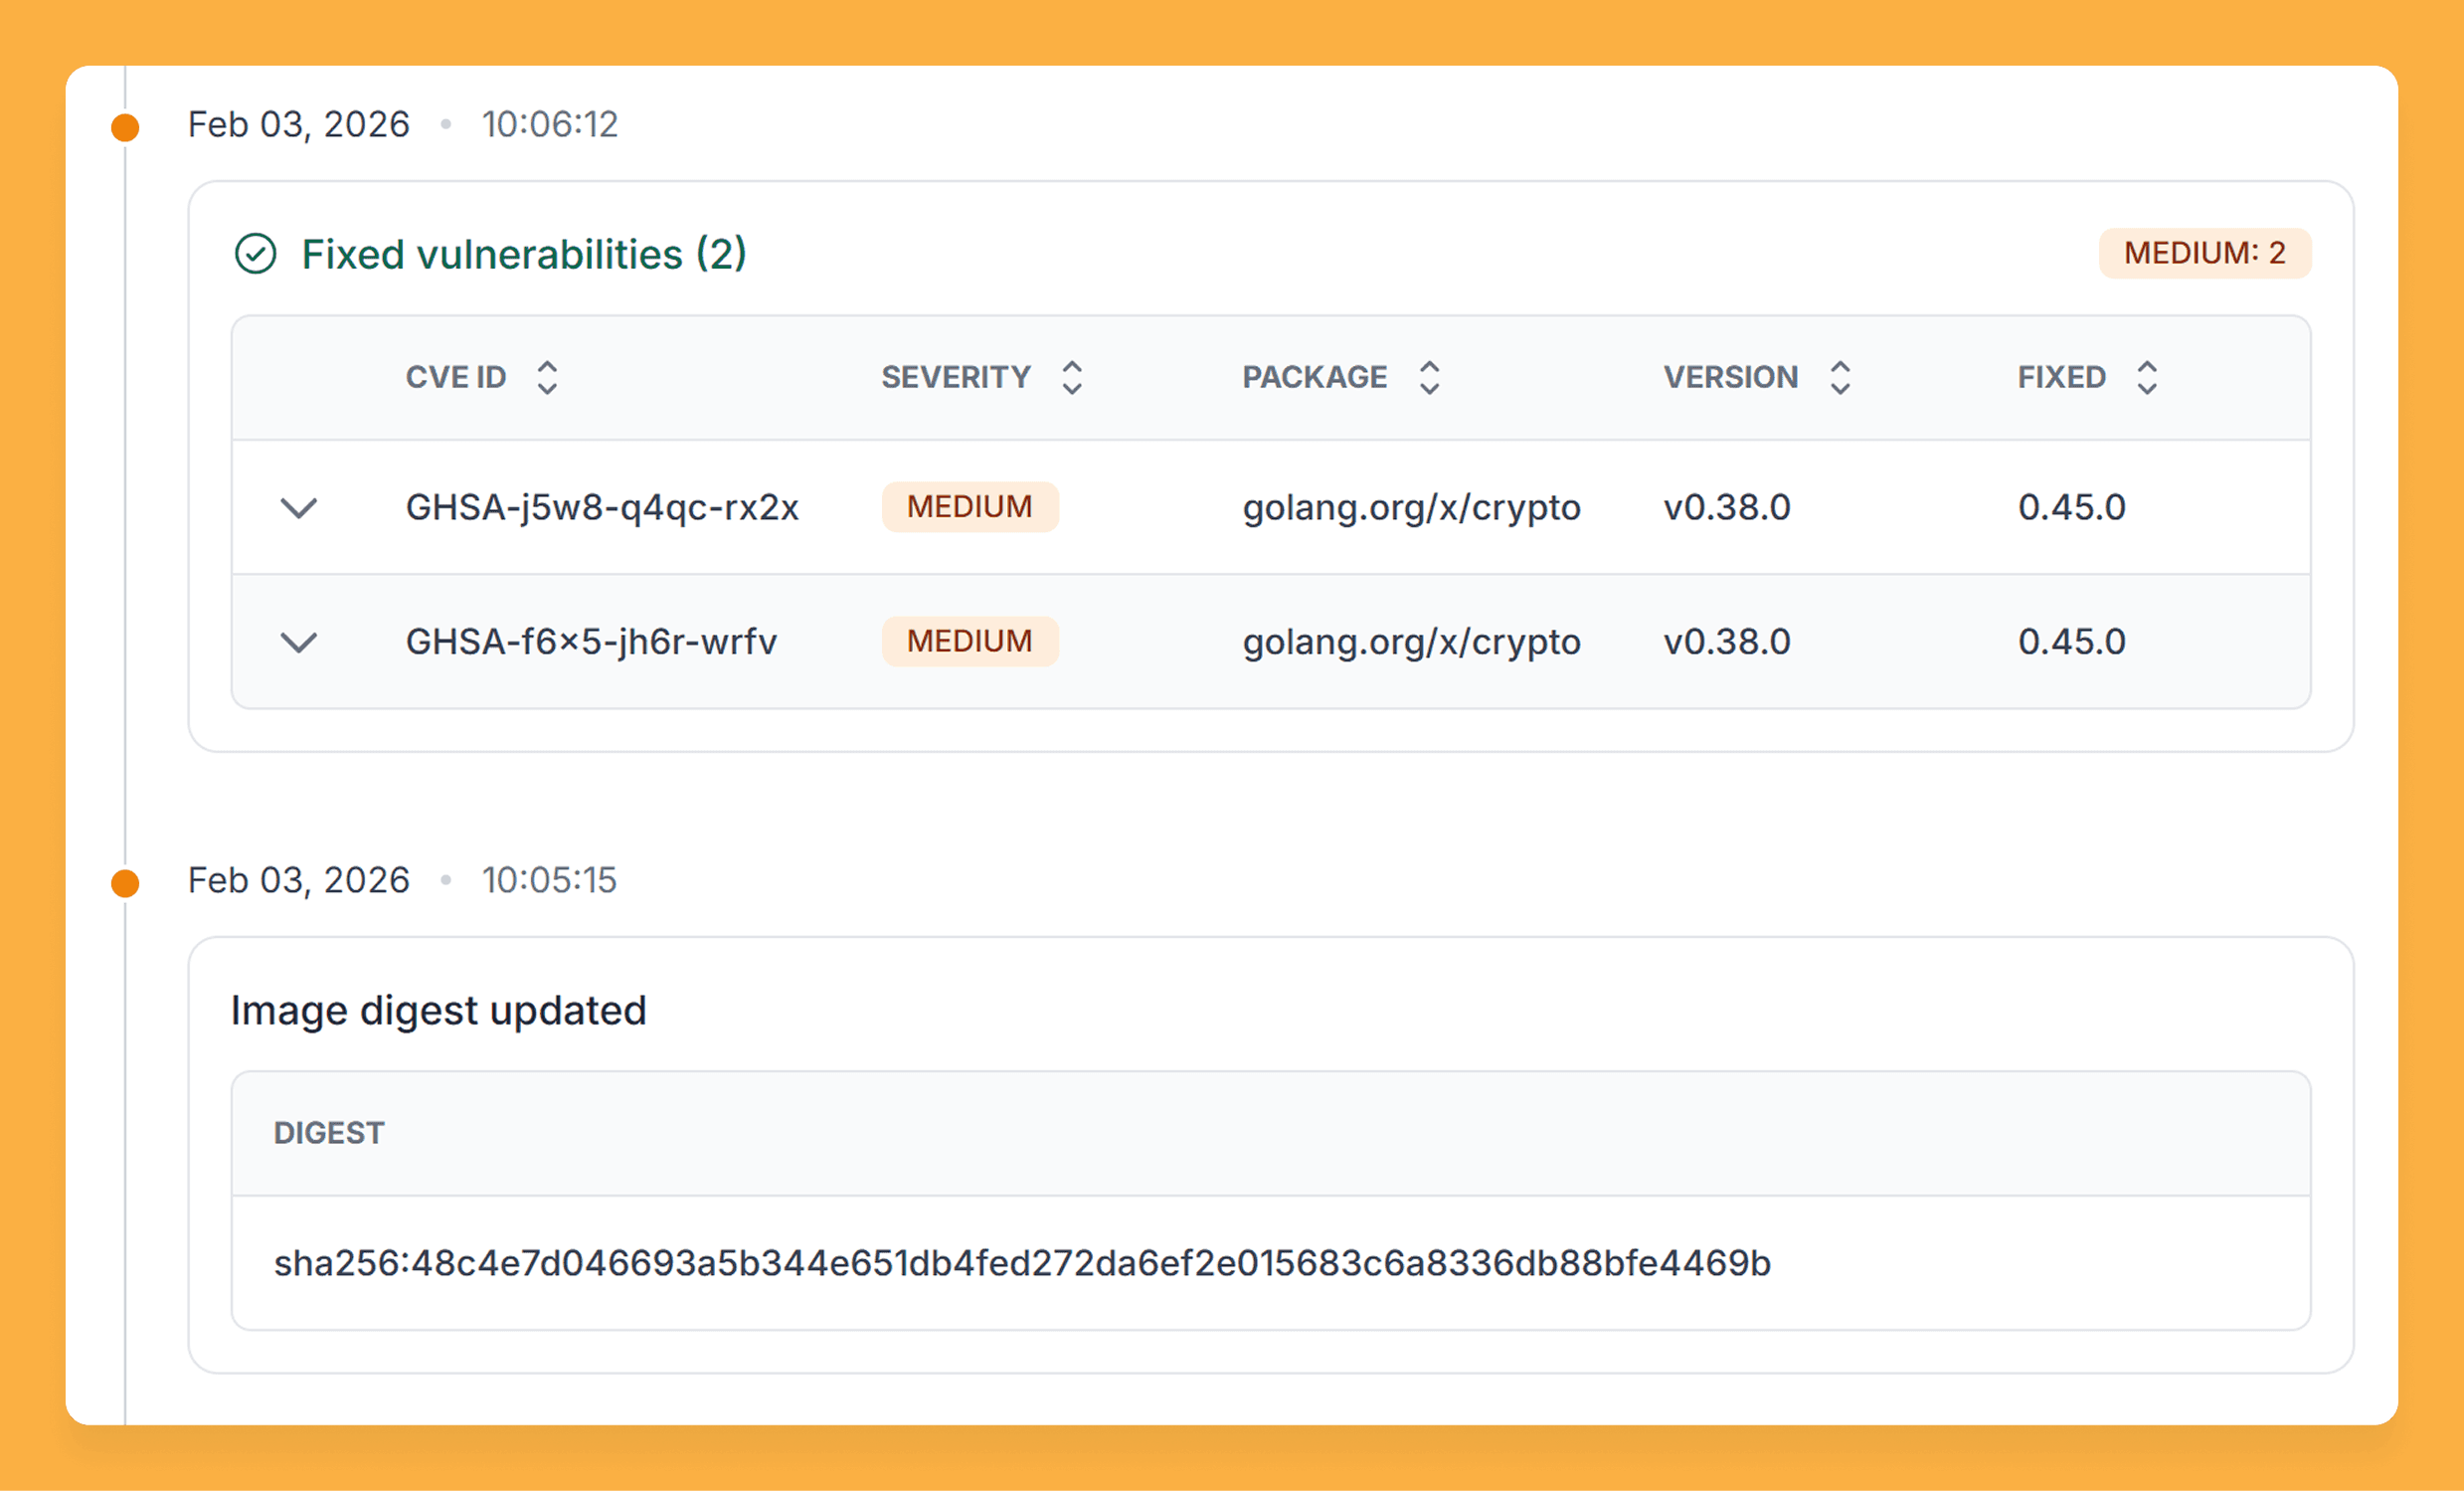Click the Fixed vulnerabilities (2) heading
Image resolution: width=2464 pixels, height=1491 pixels.
point(524,254)
